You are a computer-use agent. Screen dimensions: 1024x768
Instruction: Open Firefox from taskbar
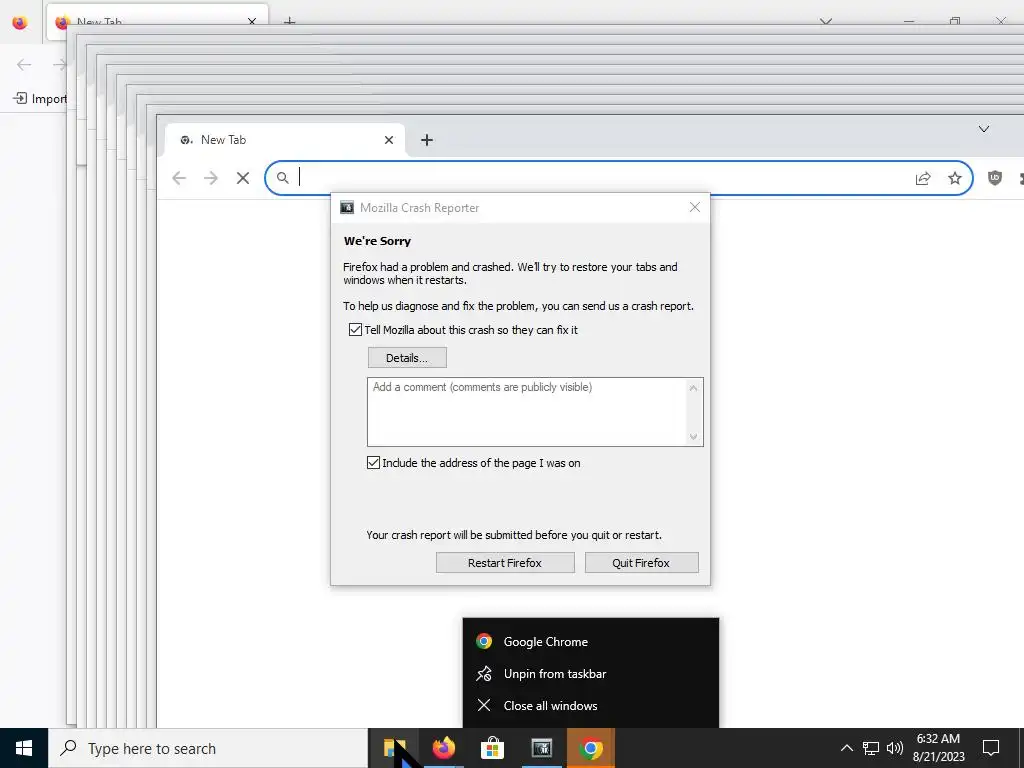[x=443, y=748]
